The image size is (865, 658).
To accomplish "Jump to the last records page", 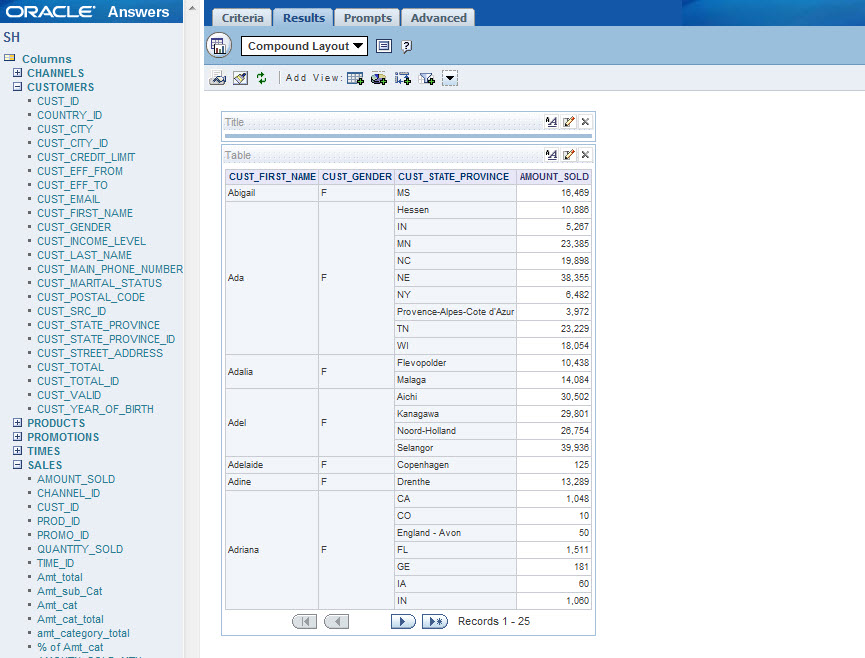I will pos(434,621).
